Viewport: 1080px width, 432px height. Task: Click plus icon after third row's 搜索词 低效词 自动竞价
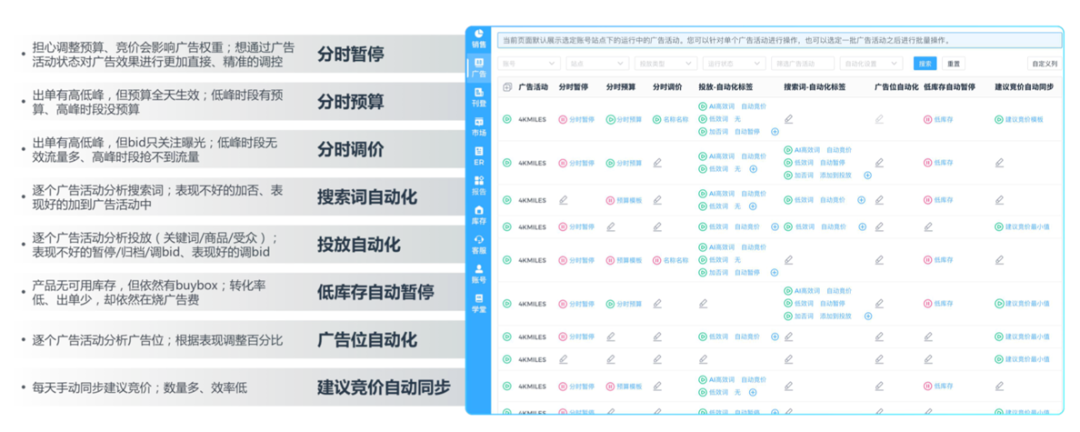(862, 200)
